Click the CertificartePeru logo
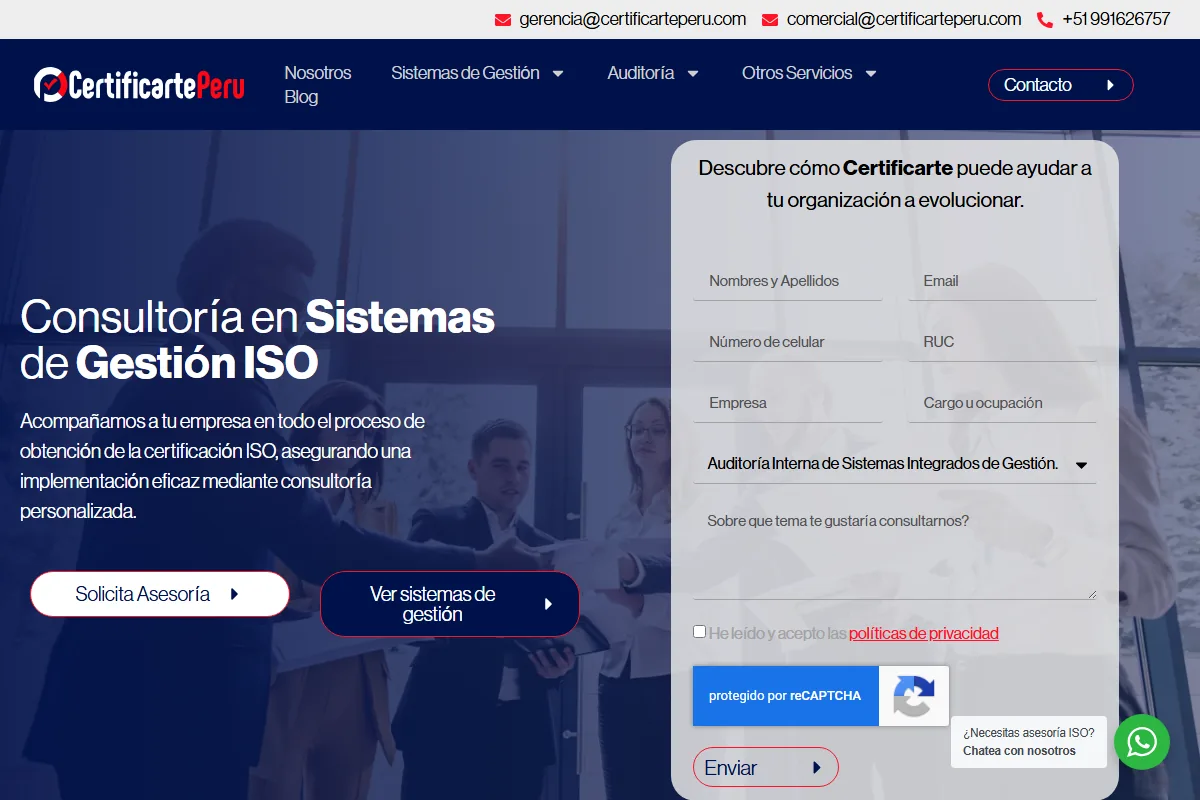The width and height of the screenshot is (1200, 800). [x=139, y=85]
